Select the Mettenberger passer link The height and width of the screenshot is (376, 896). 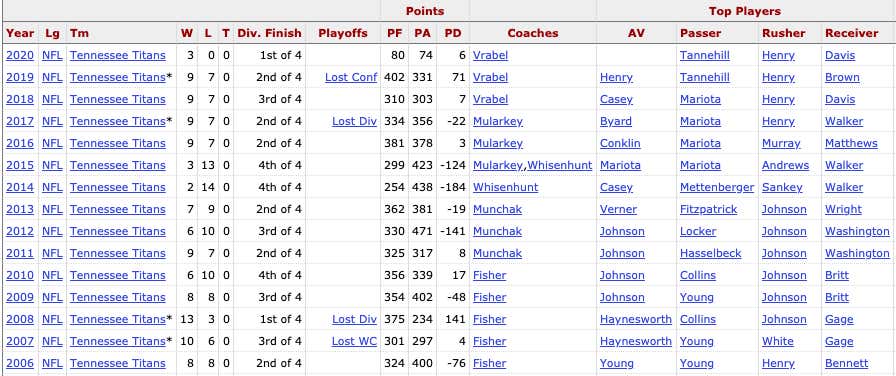[x=717, y=187]
